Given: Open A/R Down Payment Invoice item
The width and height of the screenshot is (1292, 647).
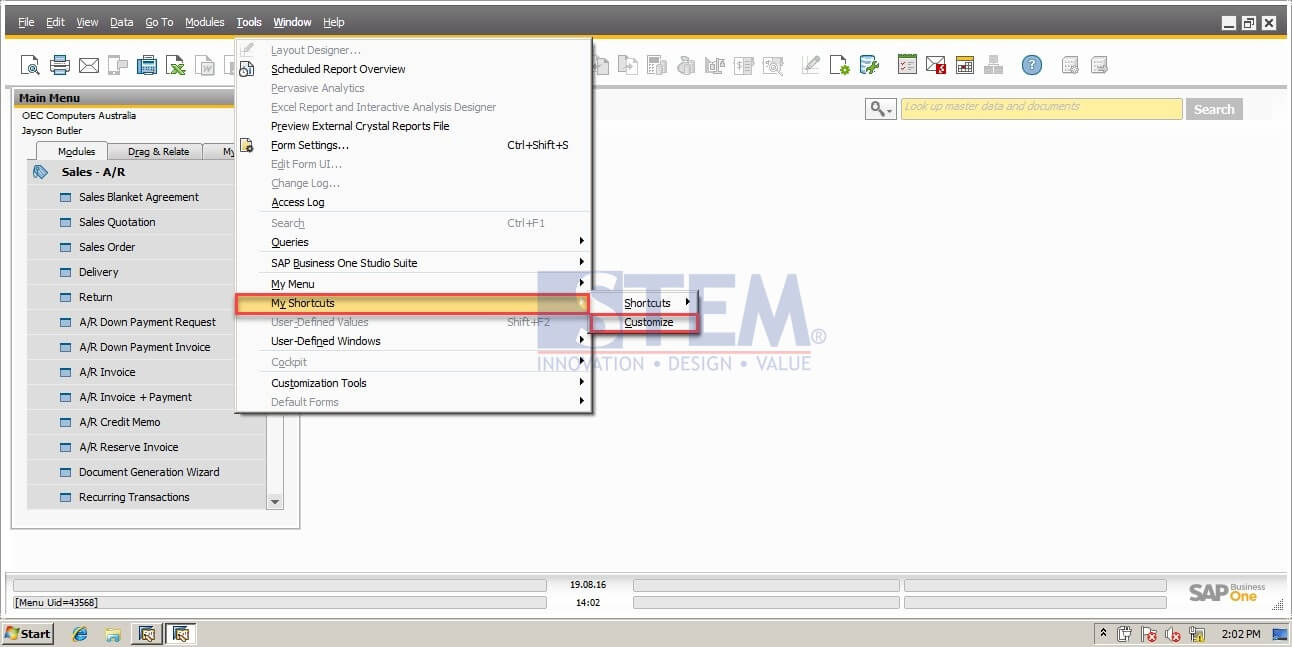Looking at the screenshot, I should click(x=144, y=347).
